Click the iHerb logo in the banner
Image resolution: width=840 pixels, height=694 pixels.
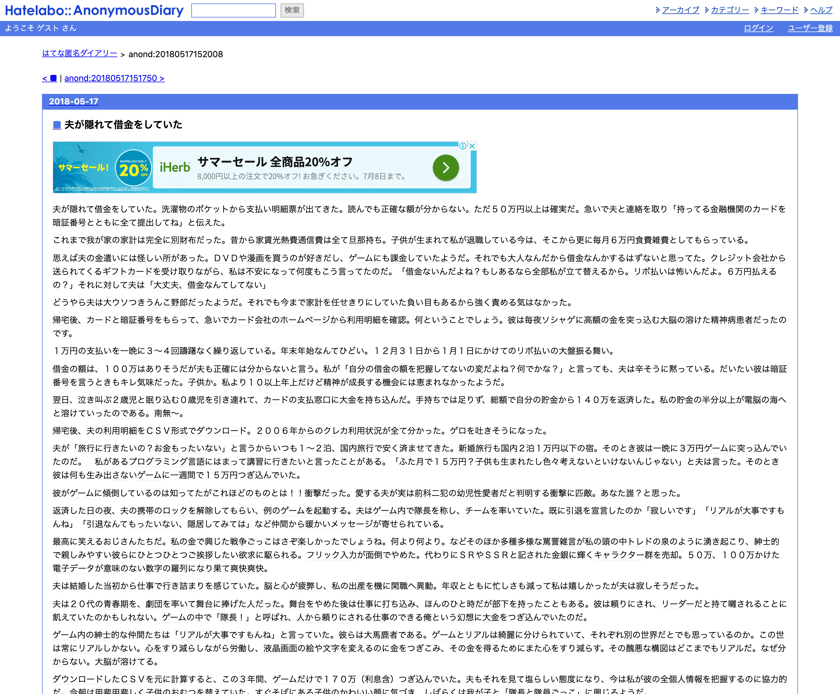point(175,168)
